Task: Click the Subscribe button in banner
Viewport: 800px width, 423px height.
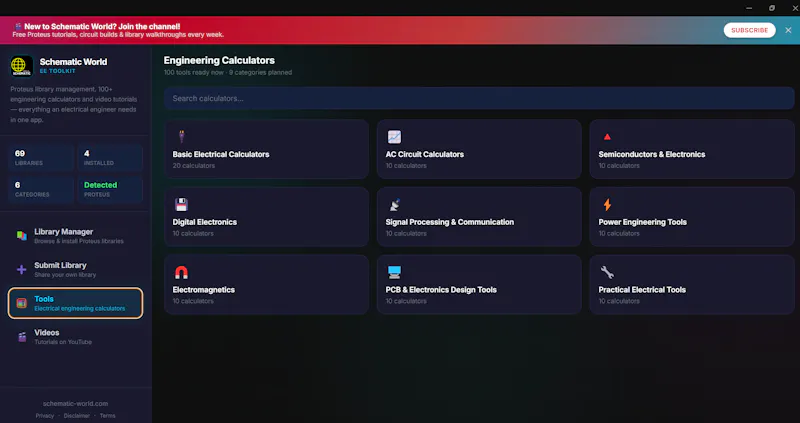Action: 749,30
